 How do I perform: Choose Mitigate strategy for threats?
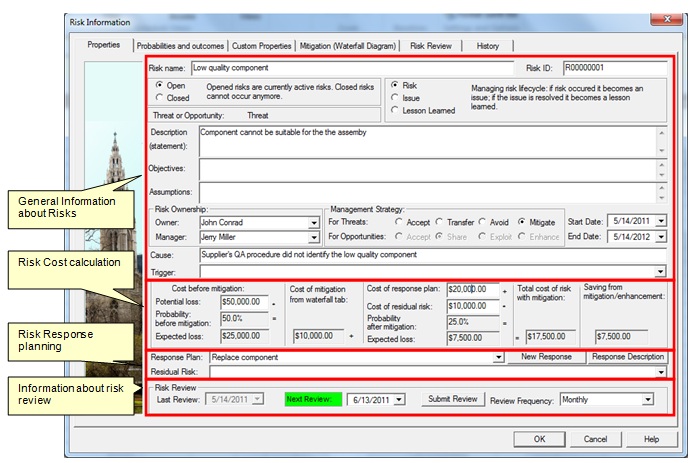click(x=522, y=222)
